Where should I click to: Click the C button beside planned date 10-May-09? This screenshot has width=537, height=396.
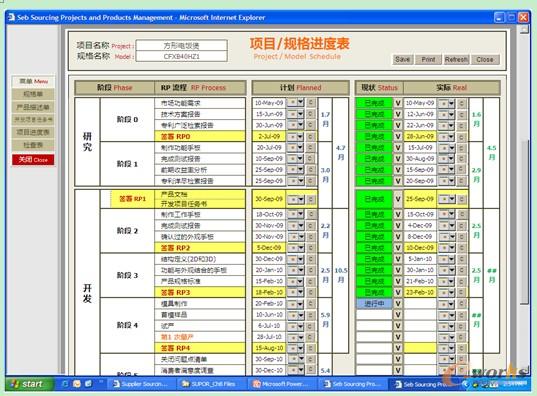click(x=310, y=103)
